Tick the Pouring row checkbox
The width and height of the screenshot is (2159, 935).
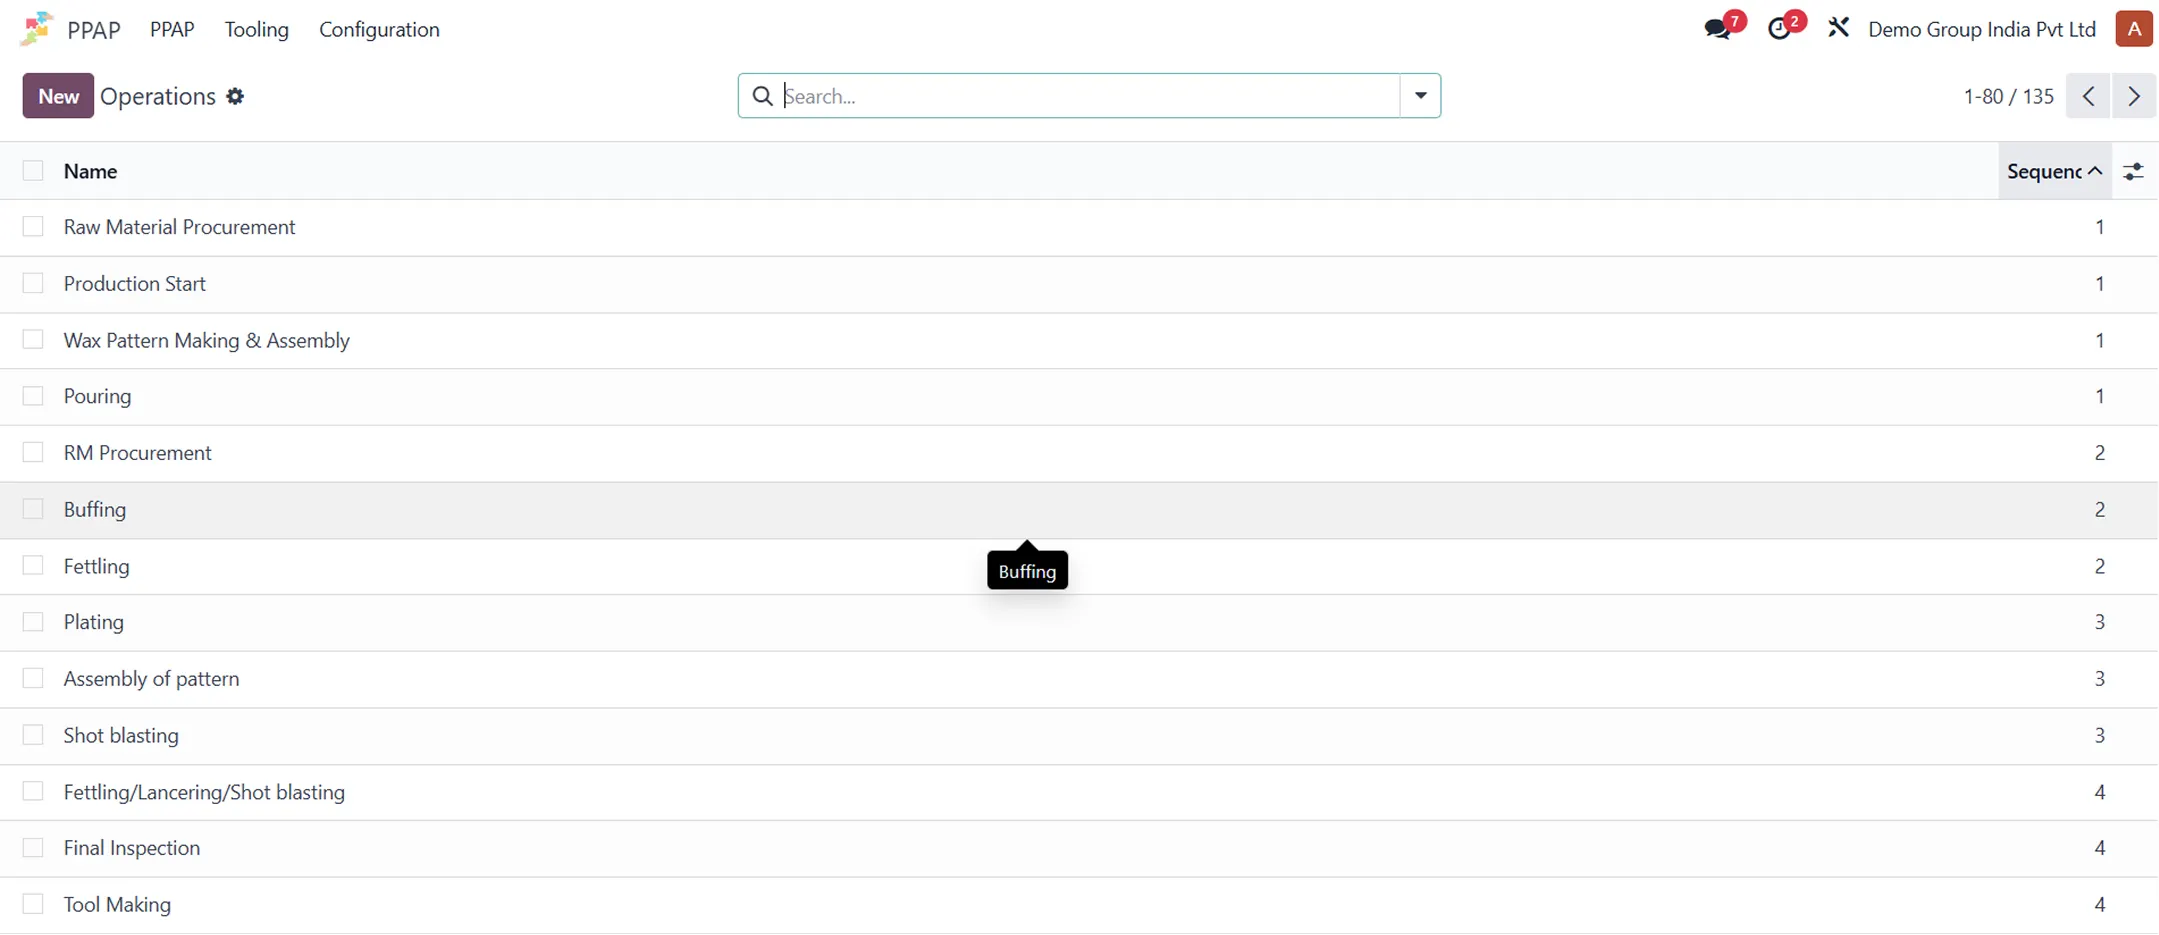(x=33, y=396)
